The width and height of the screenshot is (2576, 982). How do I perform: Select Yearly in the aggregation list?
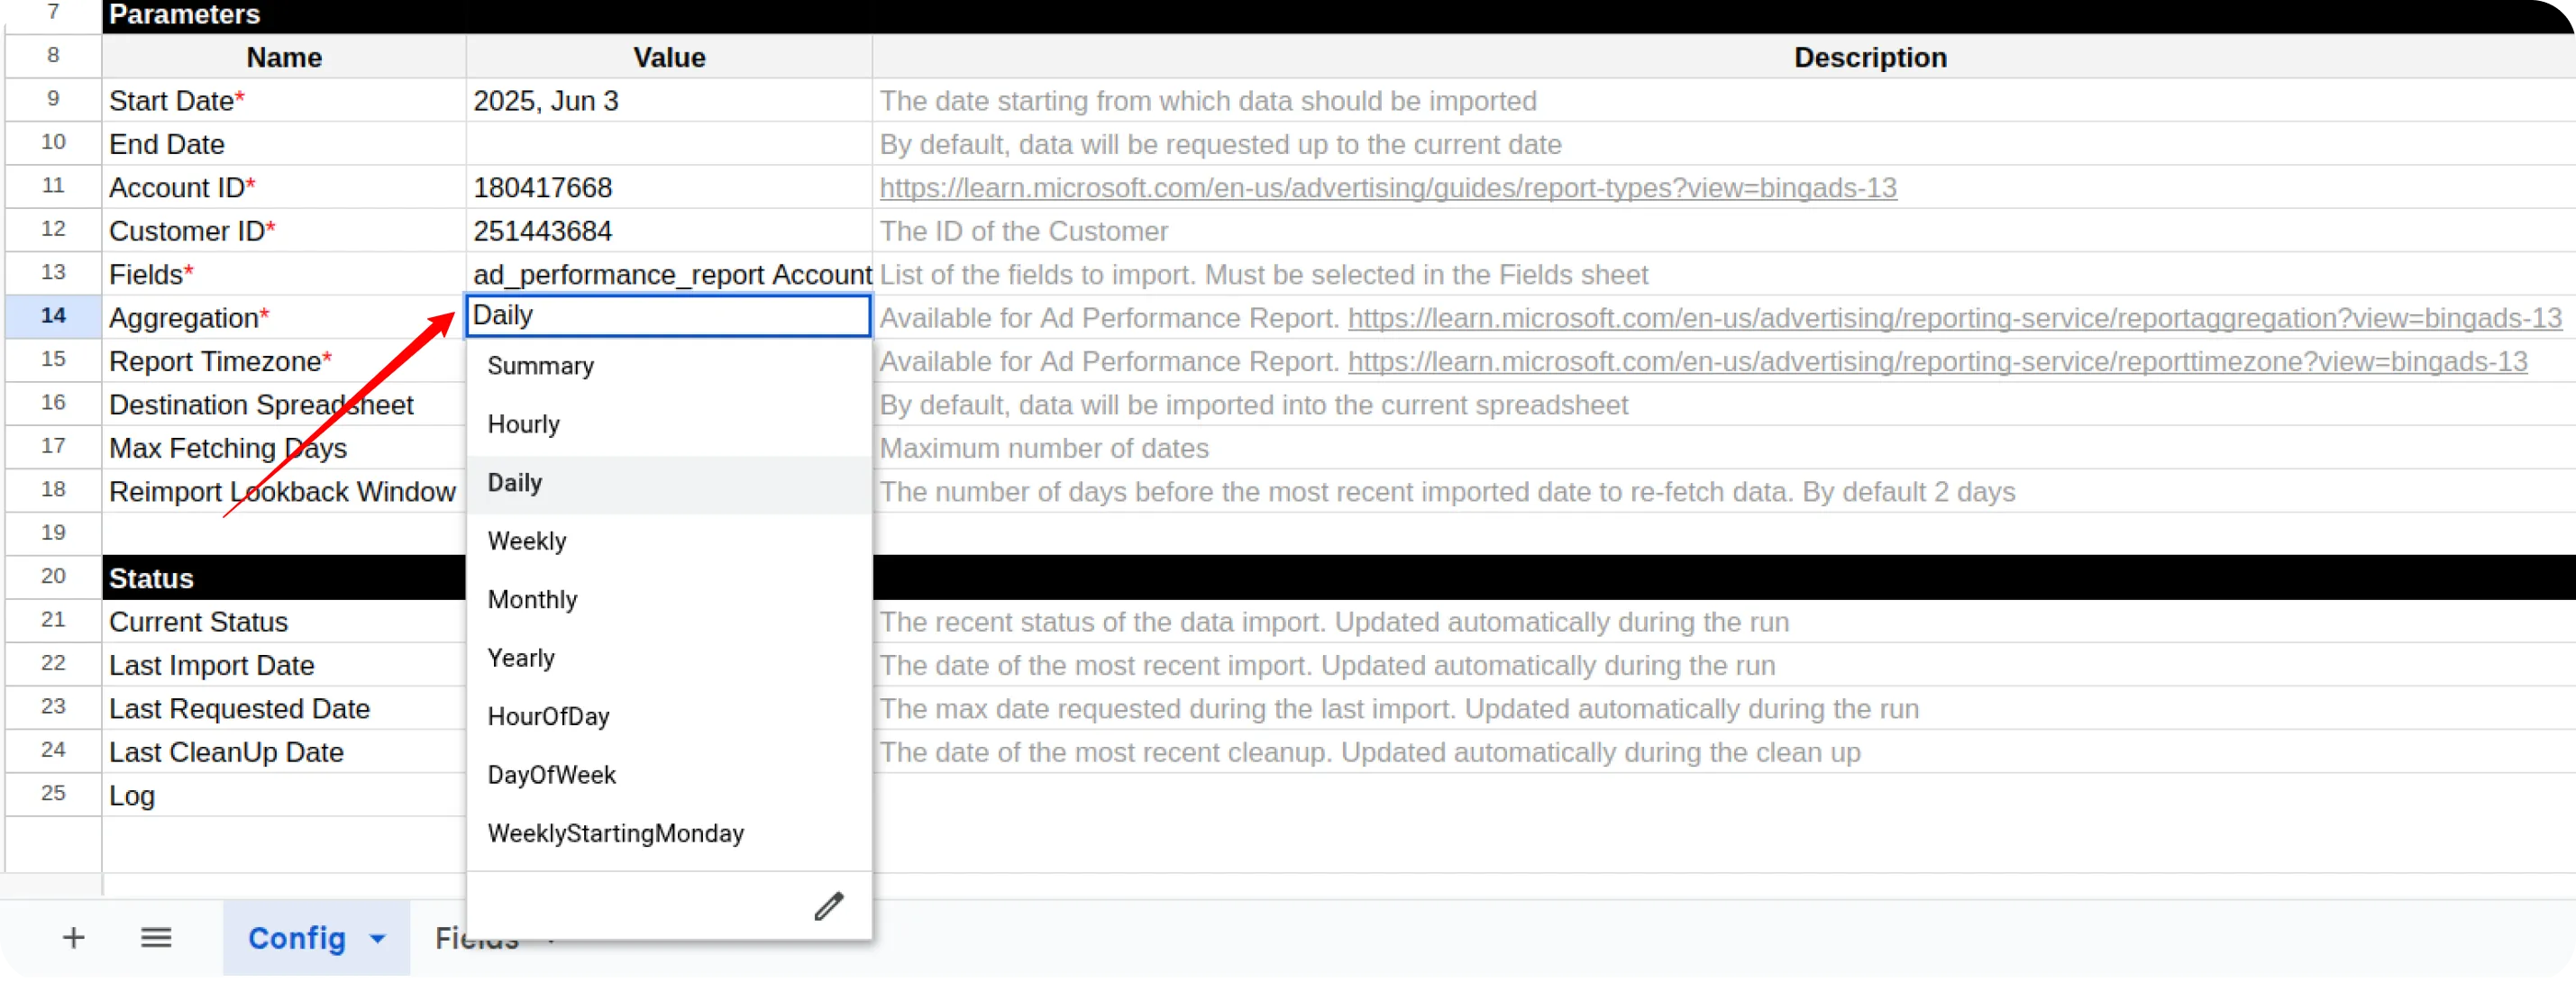(521, 657)
